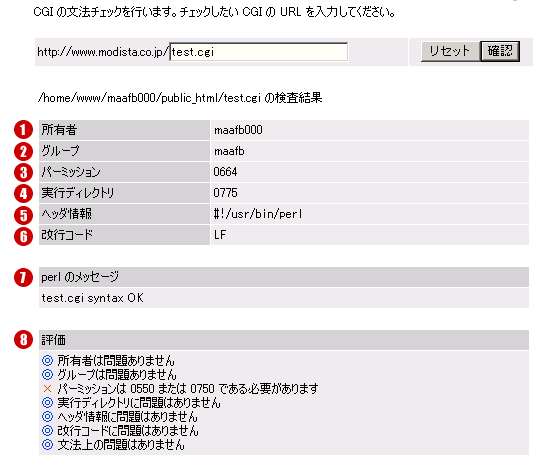Click the 所有者 value maafb000
Image resolution: width=550 pixels, height=466 pixels.
pos(238,130)
